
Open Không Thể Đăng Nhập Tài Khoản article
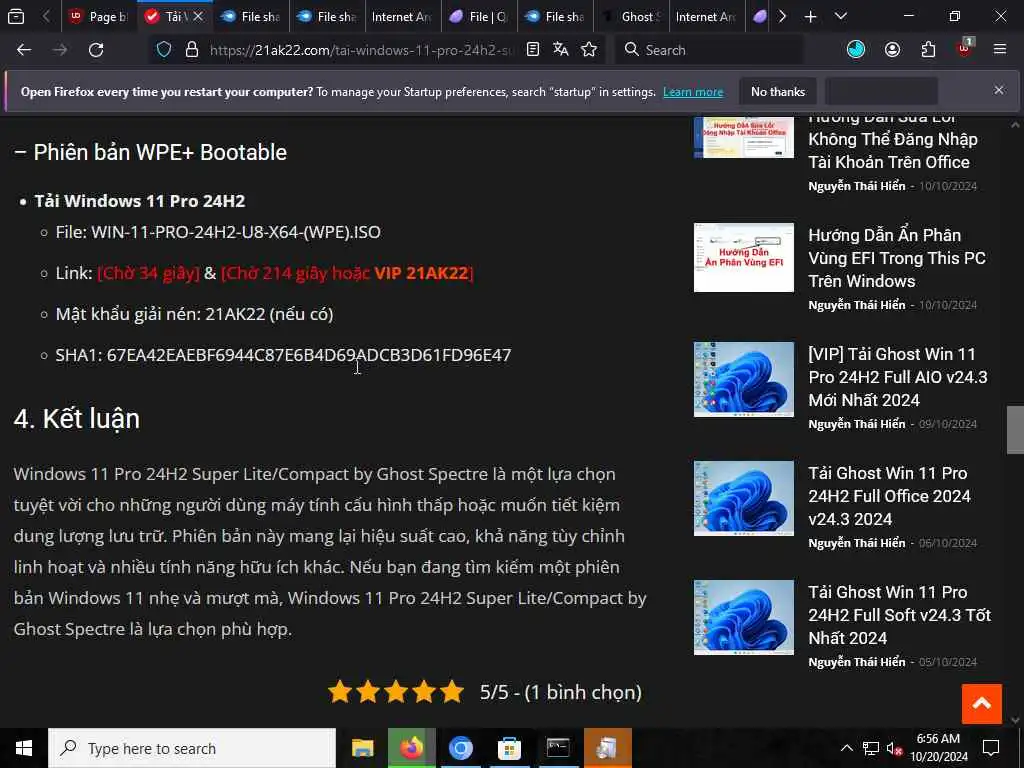click(x=893, y=139)
